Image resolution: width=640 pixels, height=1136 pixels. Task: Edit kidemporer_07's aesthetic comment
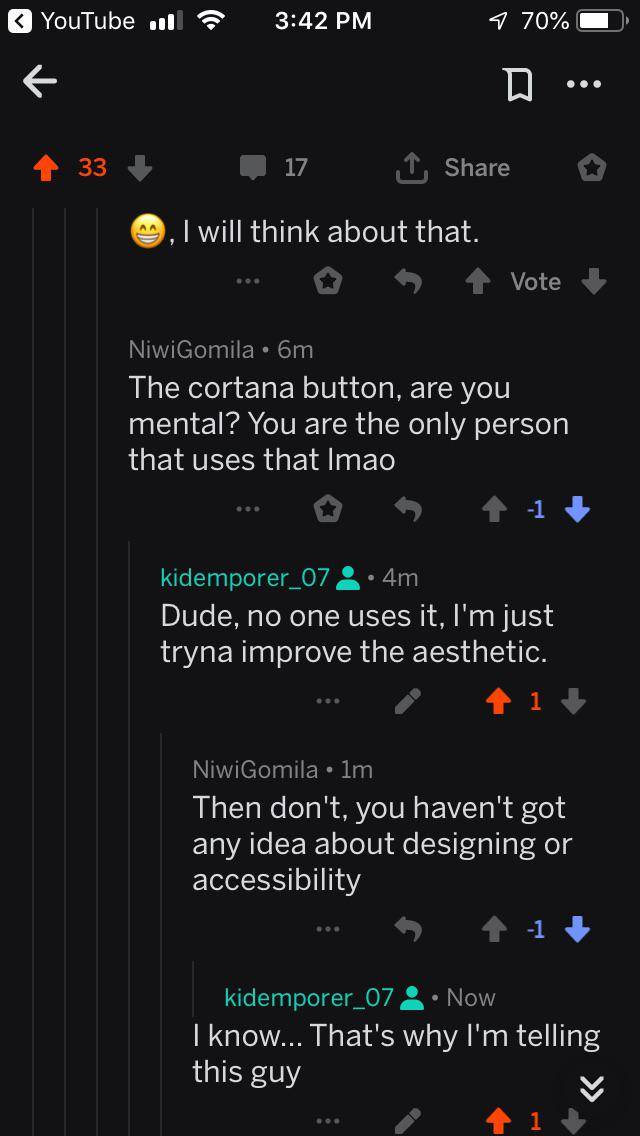[x=408, y=701]
